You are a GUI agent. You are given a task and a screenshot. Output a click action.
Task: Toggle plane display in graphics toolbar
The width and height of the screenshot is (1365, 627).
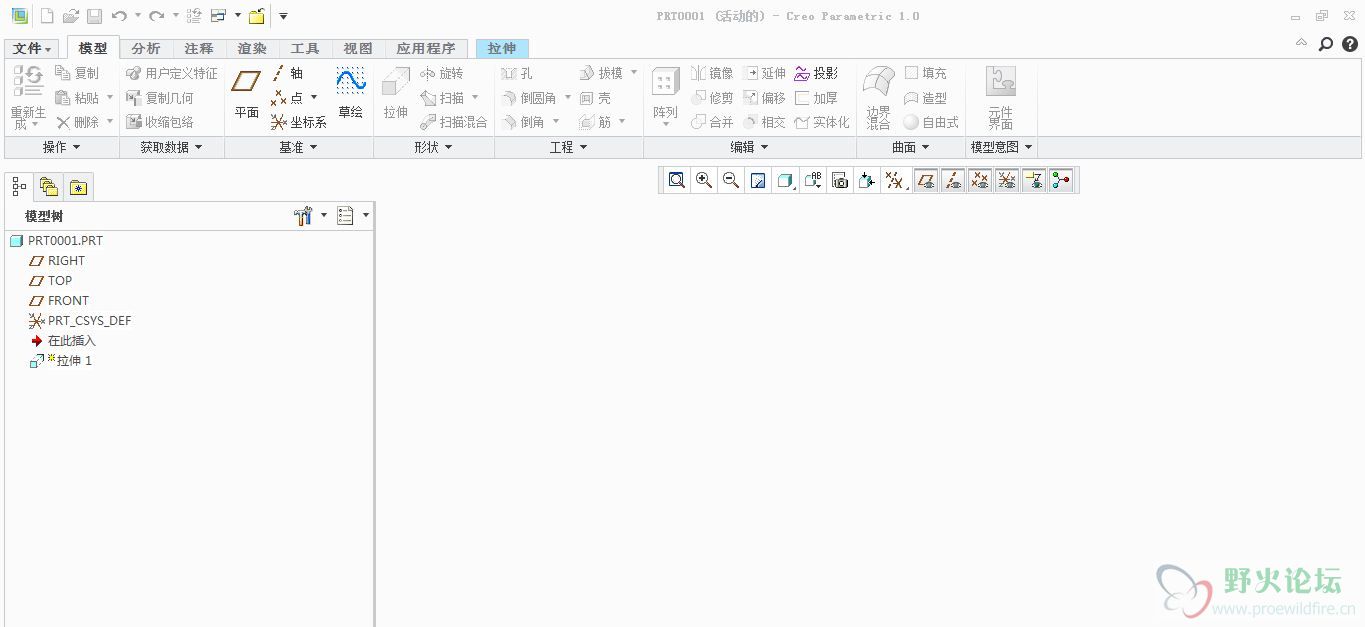[x=926, y=180]
